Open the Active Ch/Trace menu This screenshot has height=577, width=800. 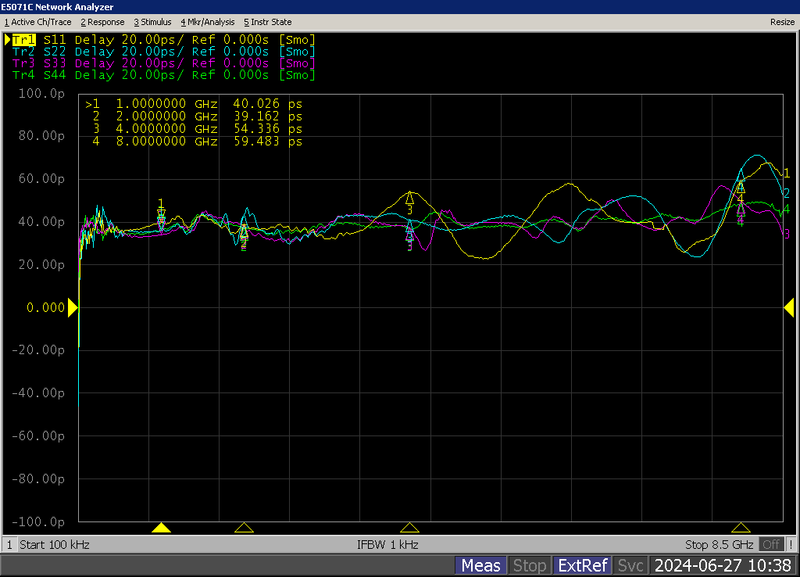point(38,21)
